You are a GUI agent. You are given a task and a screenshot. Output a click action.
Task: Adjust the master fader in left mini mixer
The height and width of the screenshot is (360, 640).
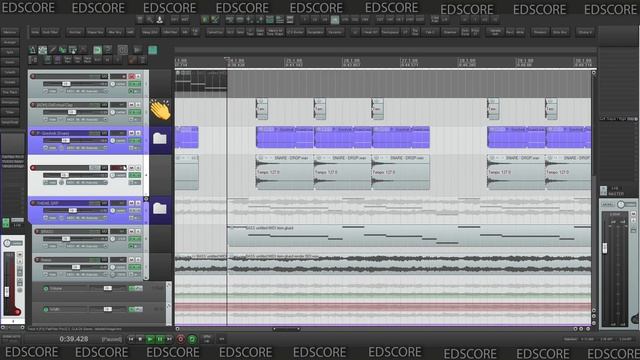pyautogui.click(x=7, y=291)
